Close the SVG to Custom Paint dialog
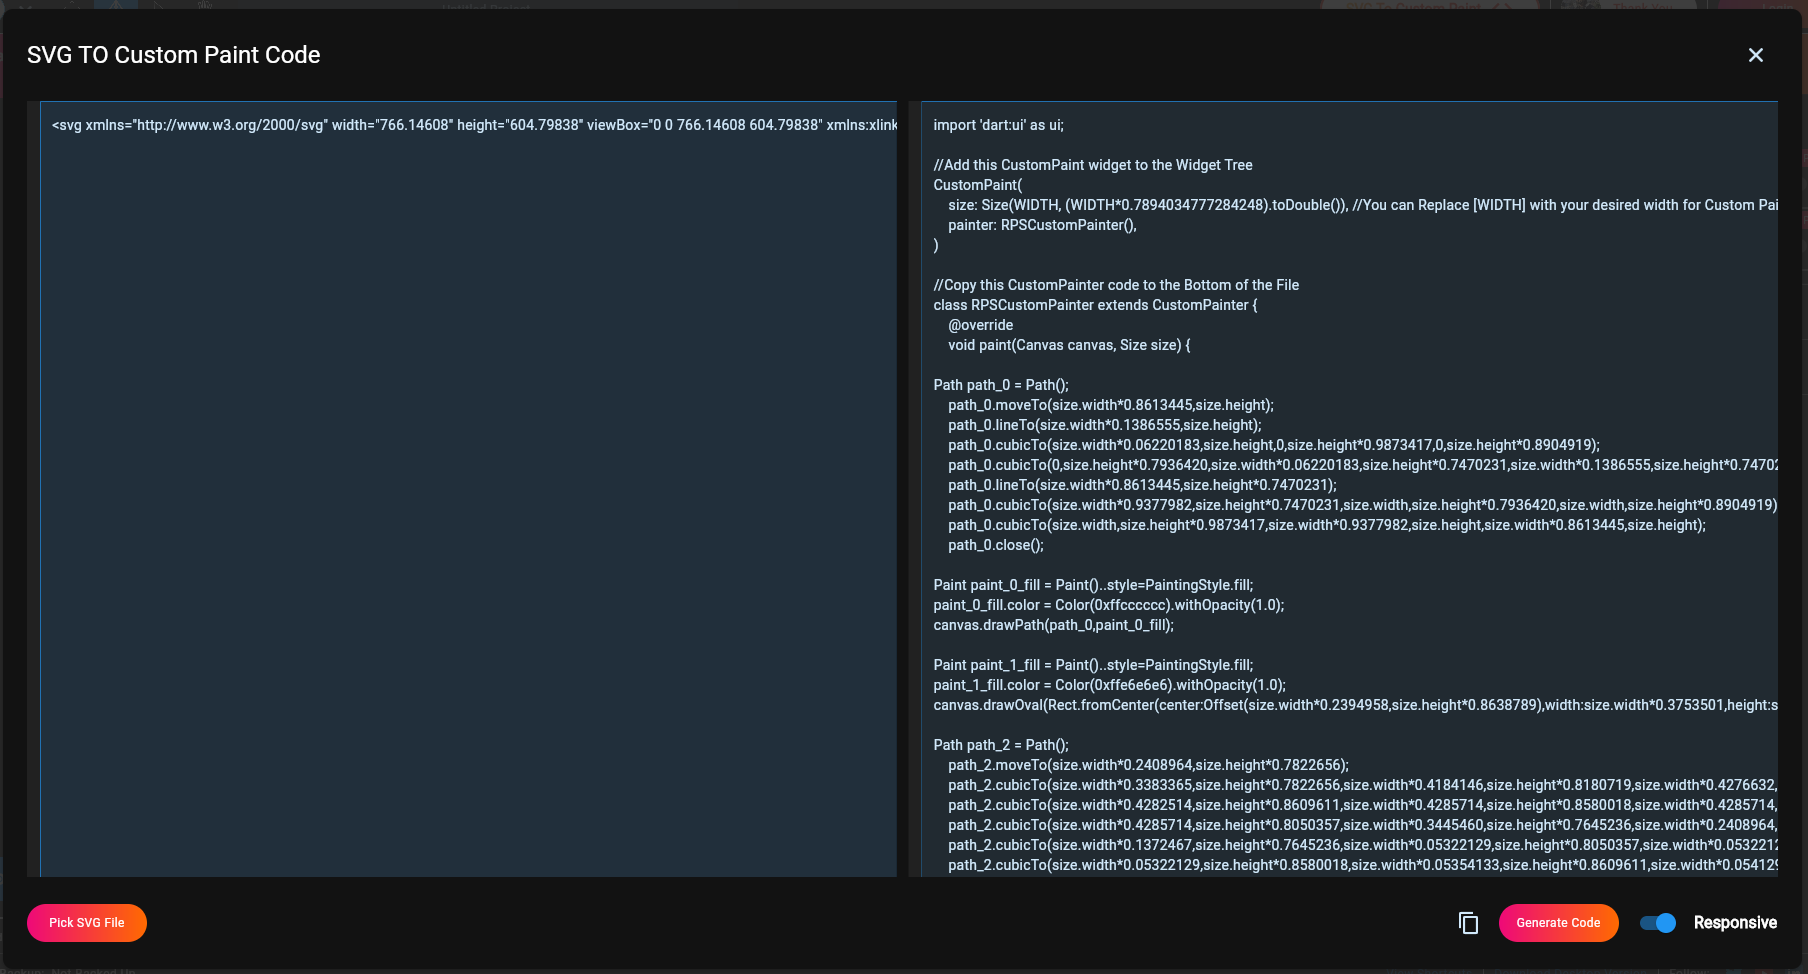The height and width of the screenshot is (974, 1808). (x=1755, y=55)
